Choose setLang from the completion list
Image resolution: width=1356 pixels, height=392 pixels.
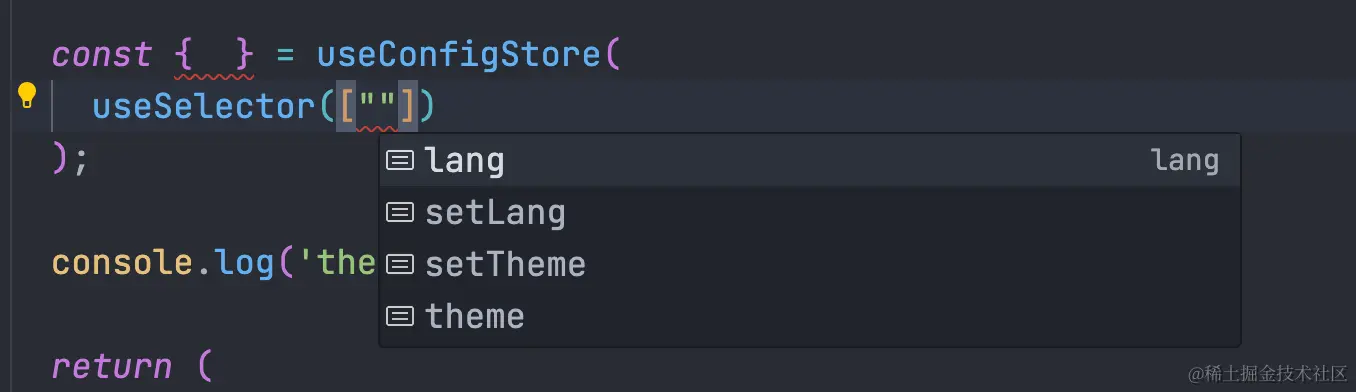click(809, 213)
